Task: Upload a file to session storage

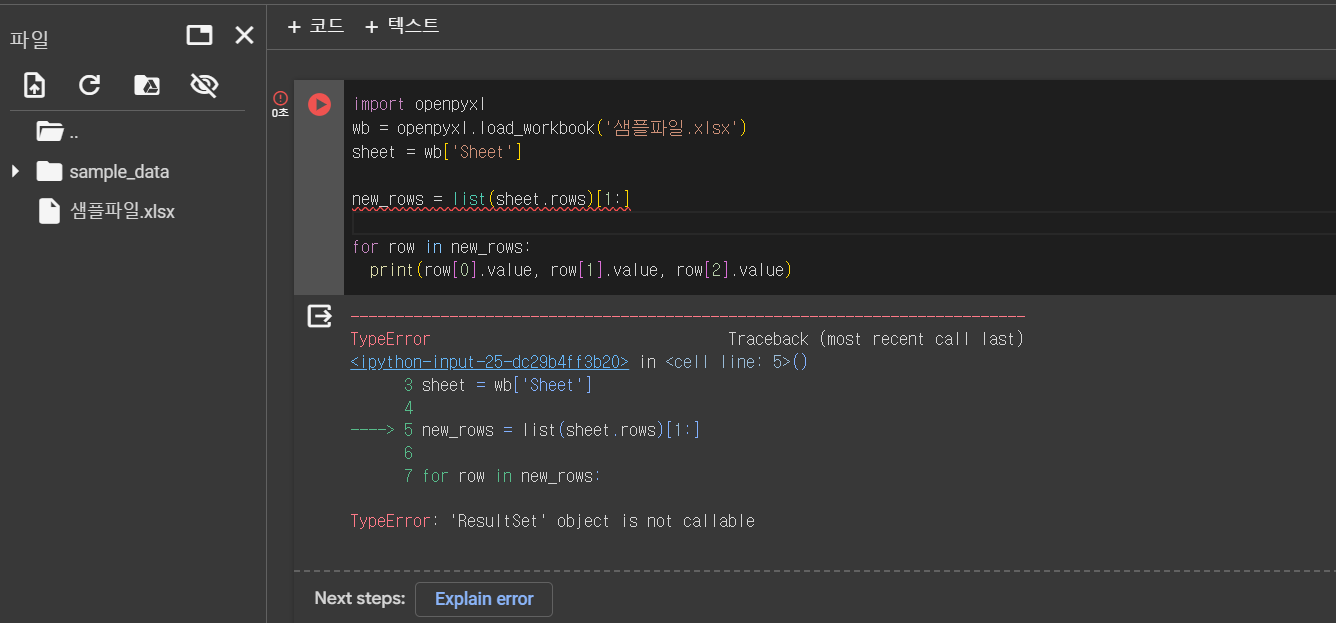Action: [x=34, y=85]
